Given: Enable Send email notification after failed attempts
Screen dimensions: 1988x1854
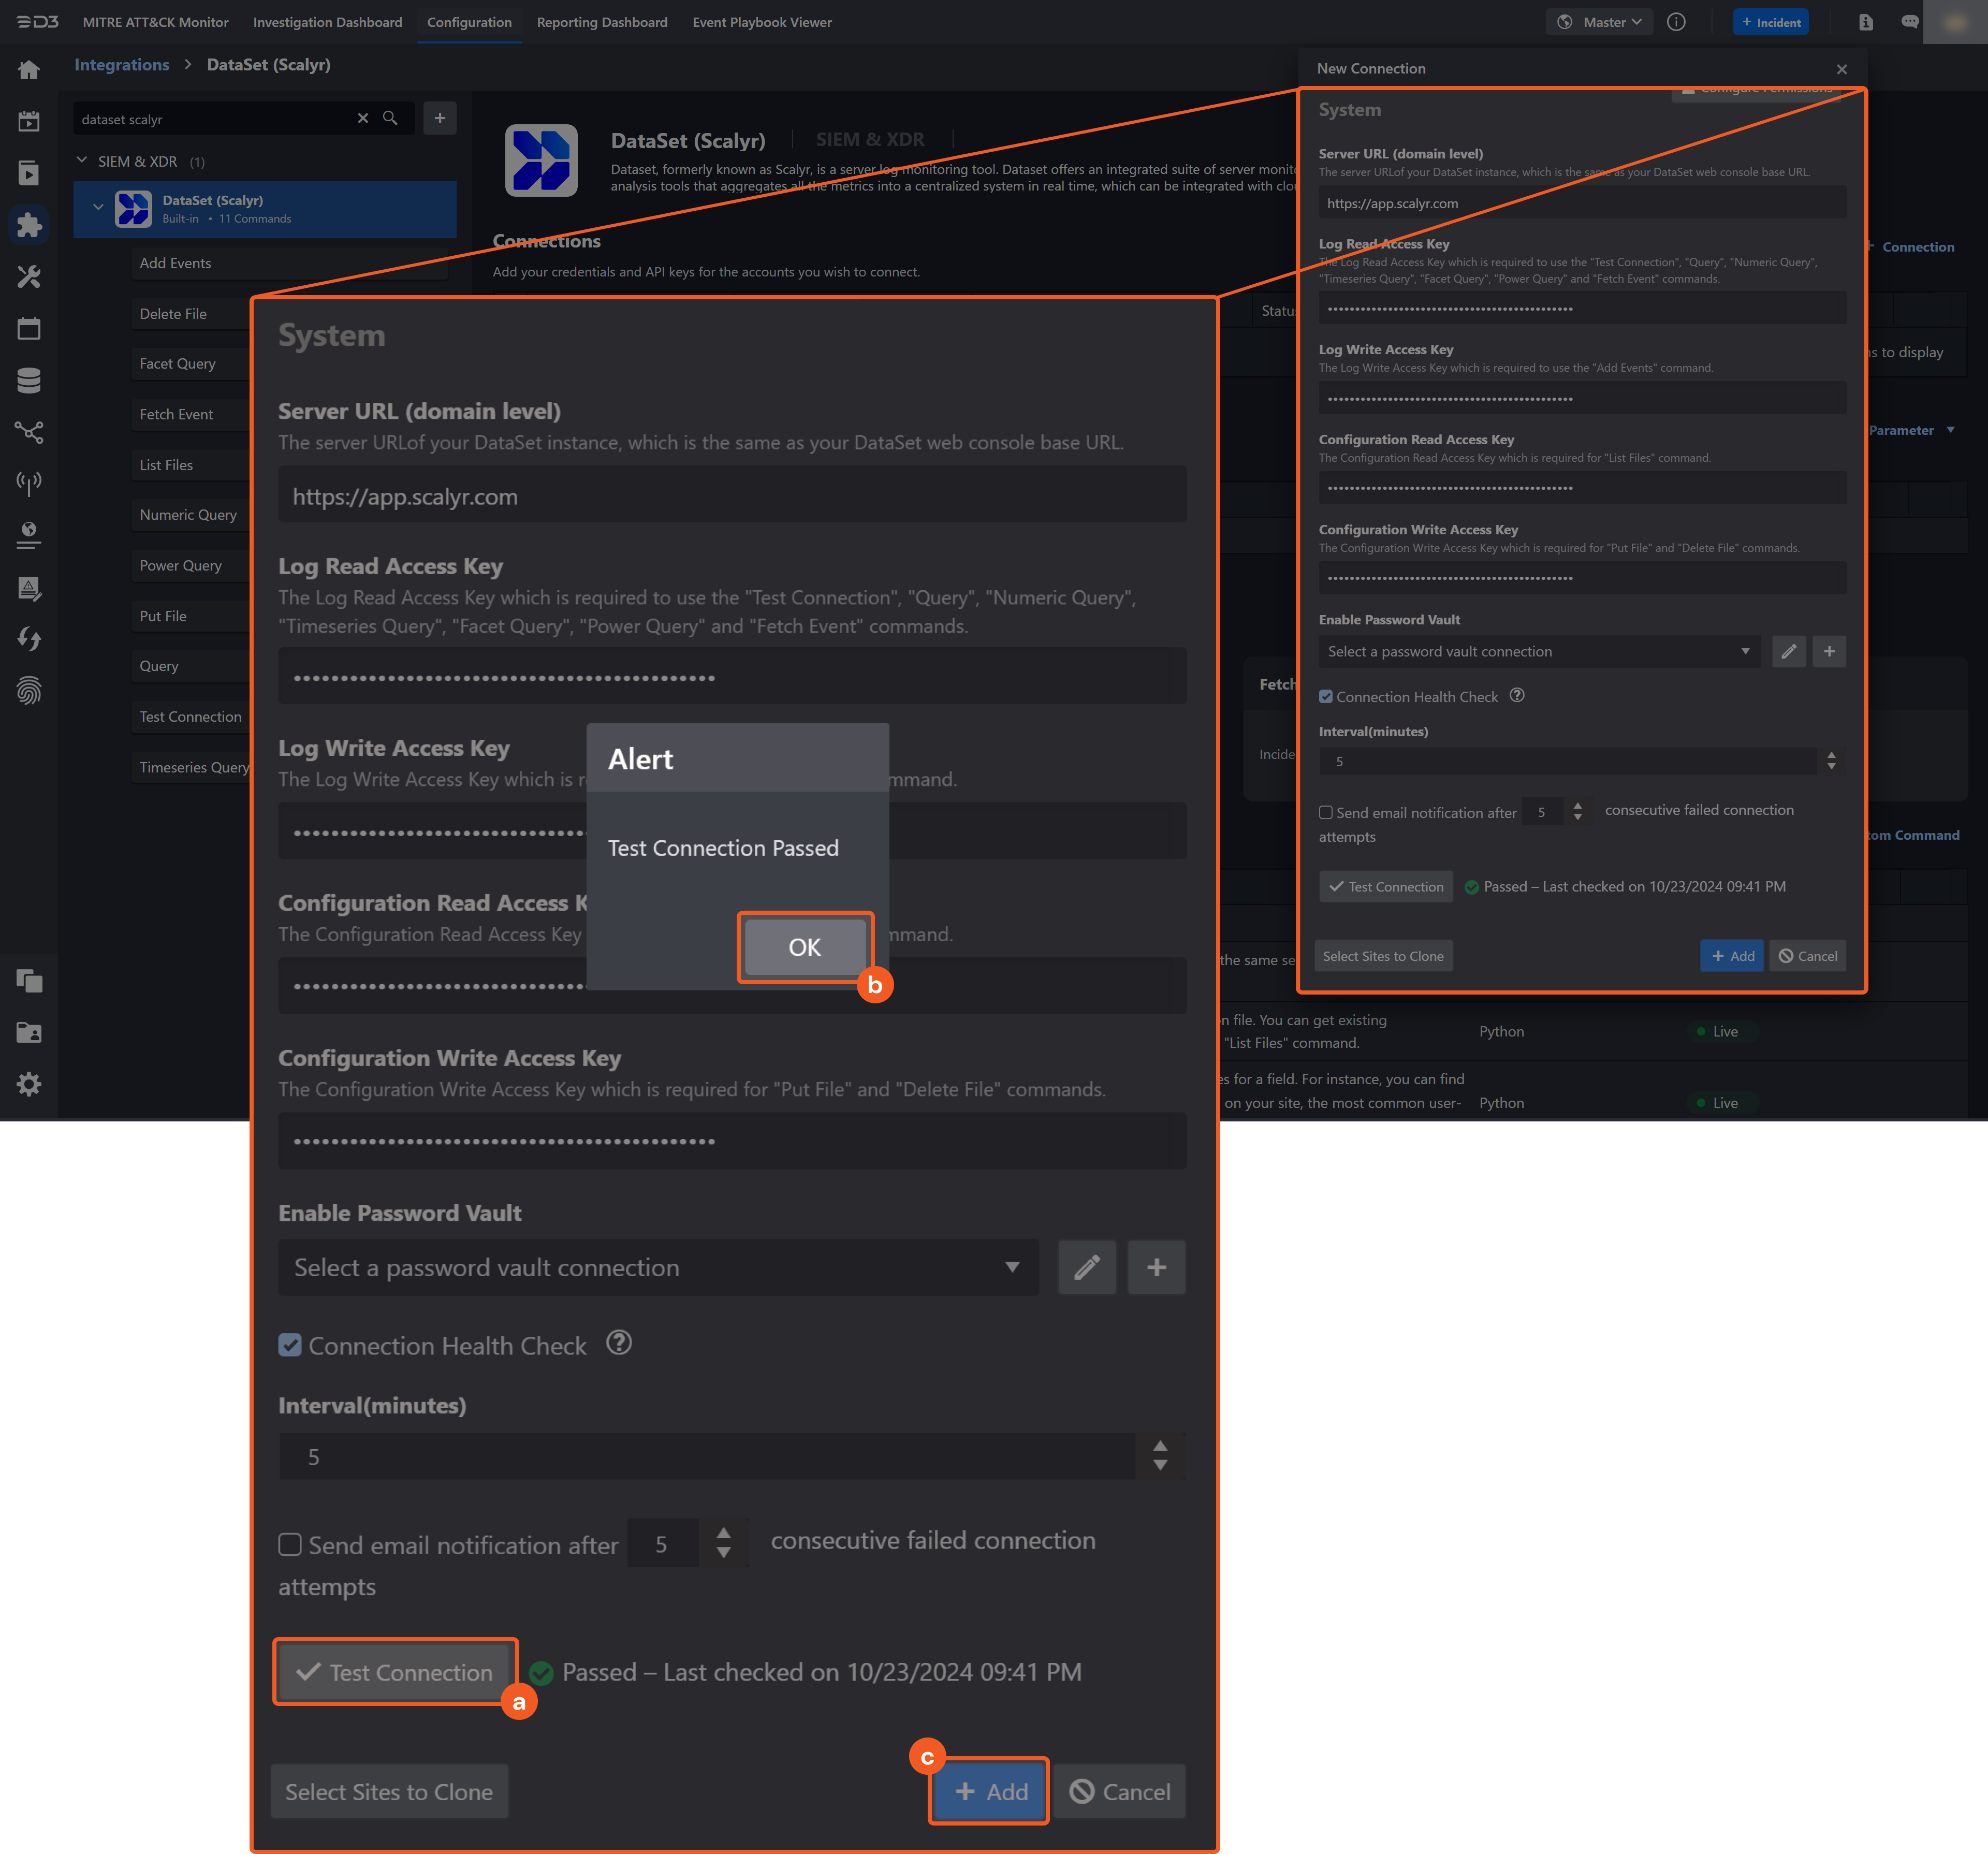Looking at the screenshot, I should point(290,1544).
